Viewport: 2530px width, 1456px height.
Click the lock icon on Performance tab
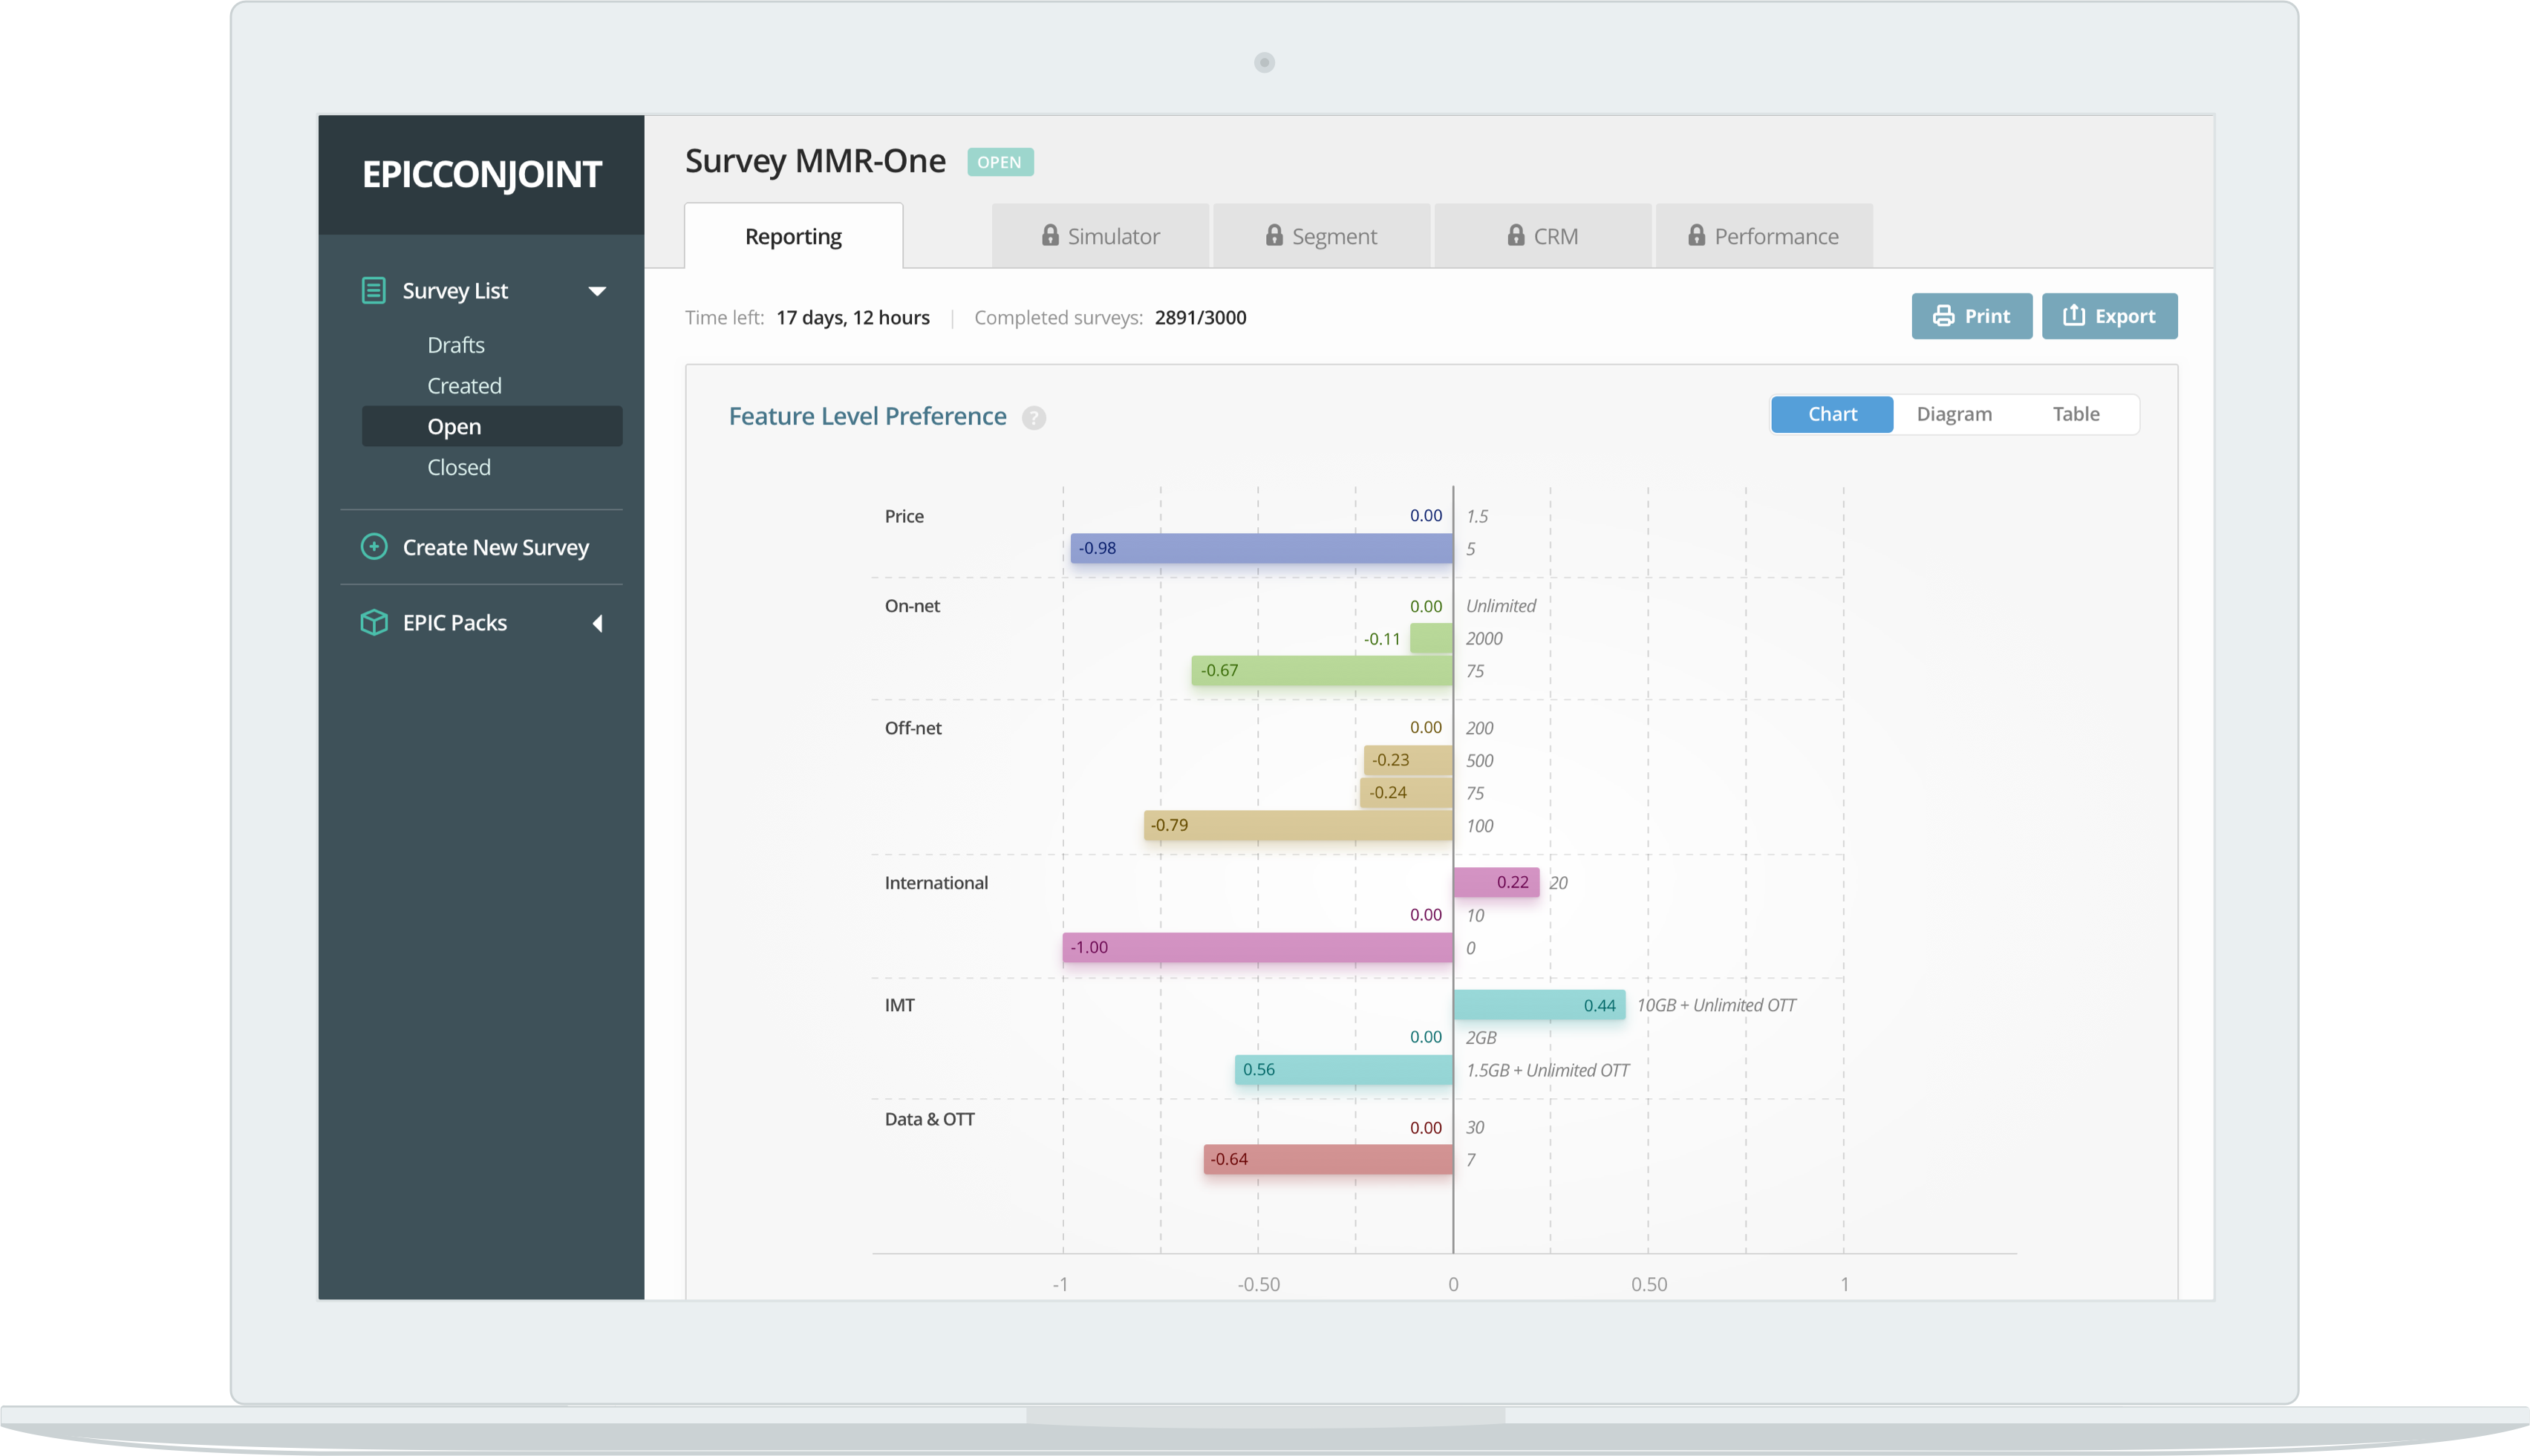[x=1697, y=235]
